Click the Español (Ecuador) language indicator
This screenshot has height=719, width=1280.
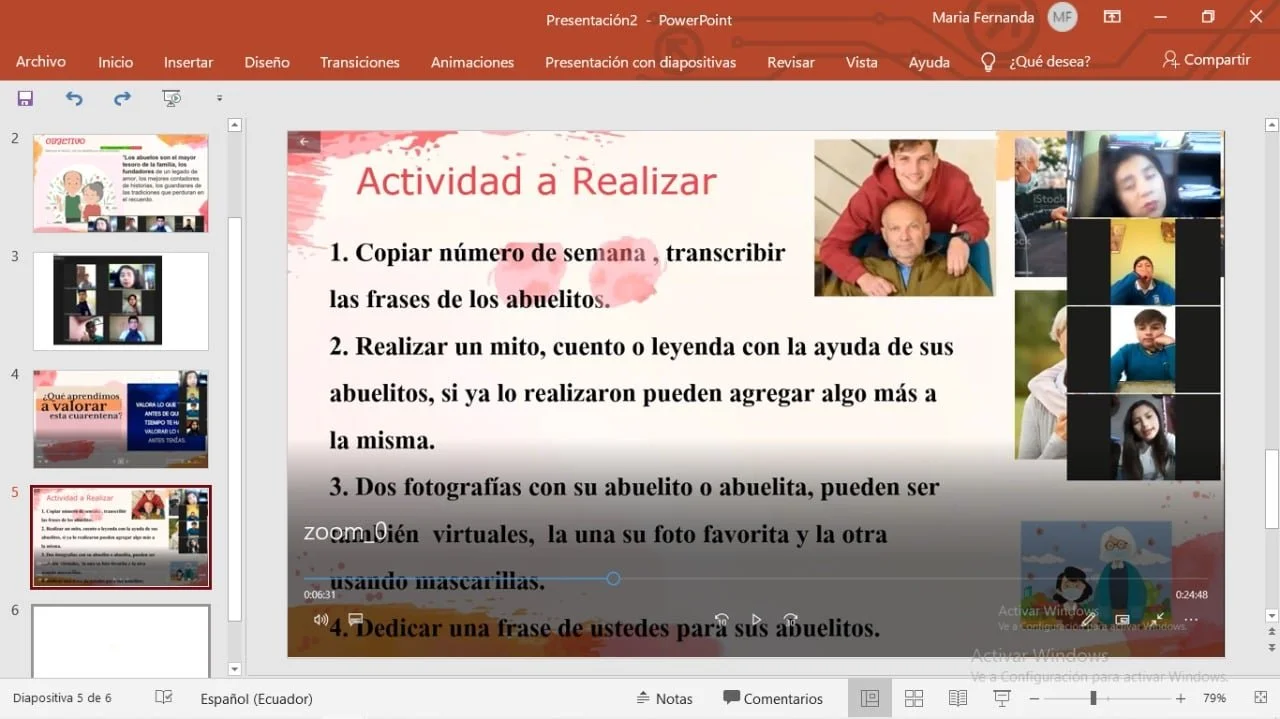(256, 698)
